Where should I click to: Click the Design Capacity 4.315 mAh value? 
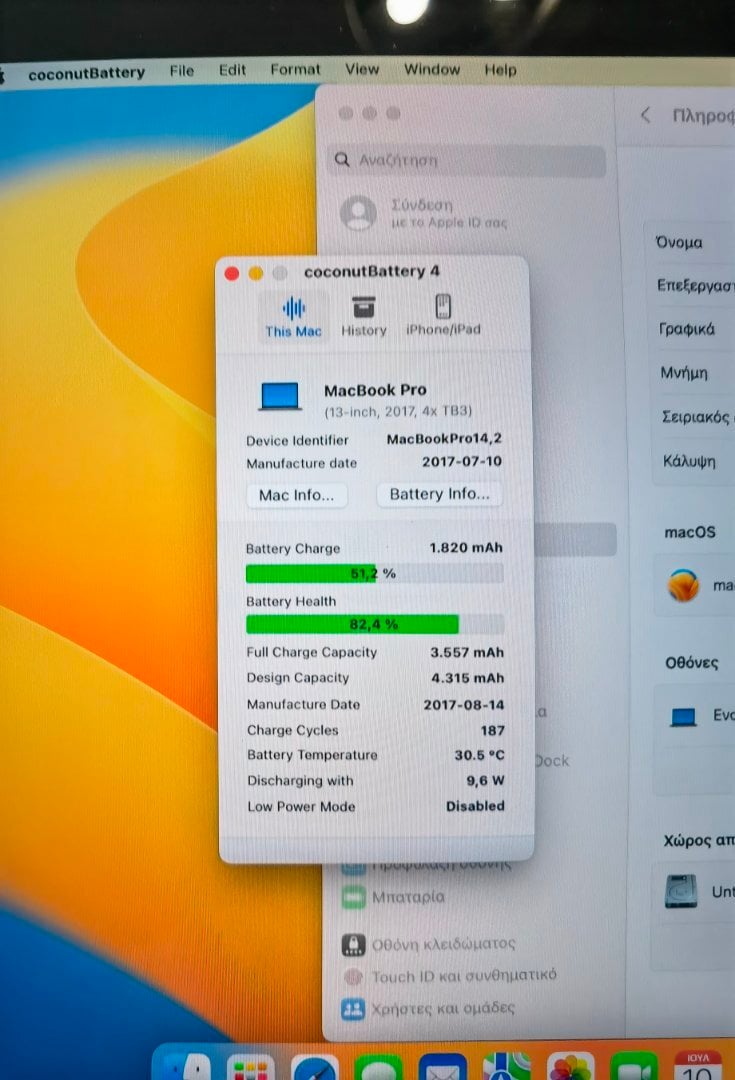(467, 678)
